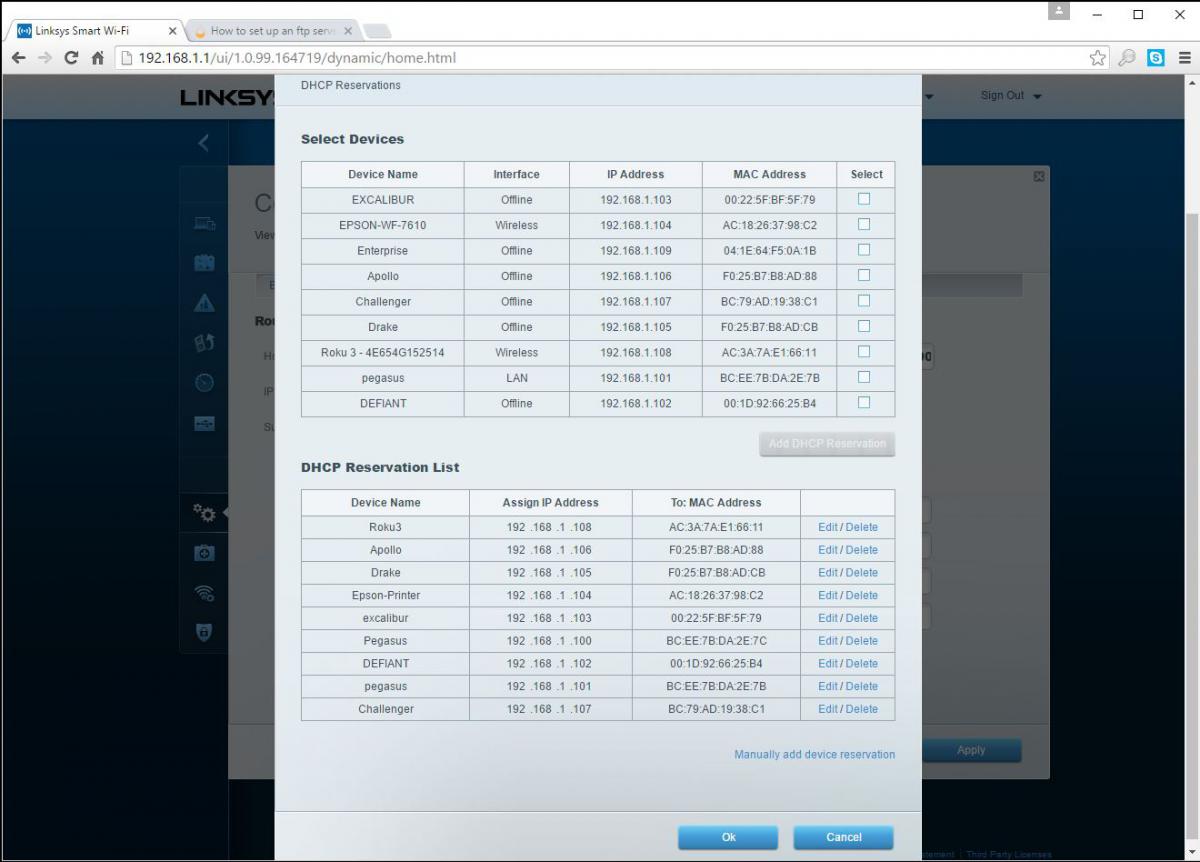Image resolution: width=1200 pixels, height=862 pixels.
Task: Delete the Challenger reservation
Action: (x=861, y=709)
